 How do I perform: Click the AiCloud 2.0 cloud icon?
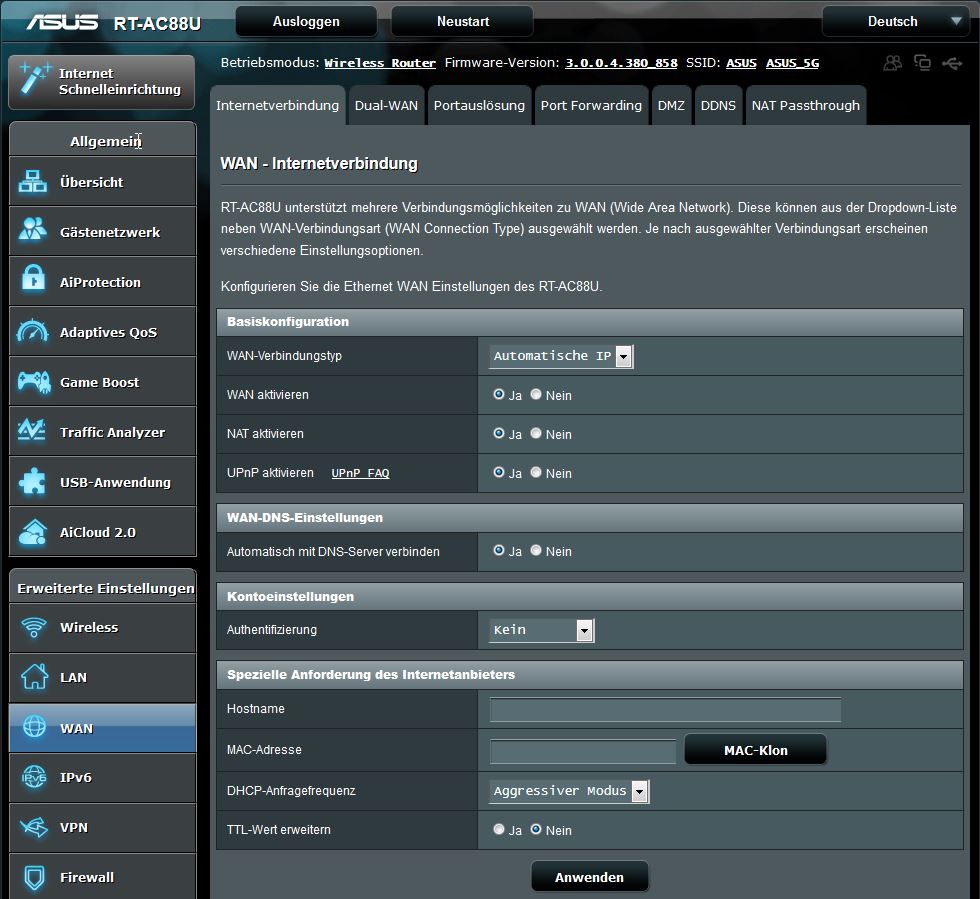pos(33,532)
